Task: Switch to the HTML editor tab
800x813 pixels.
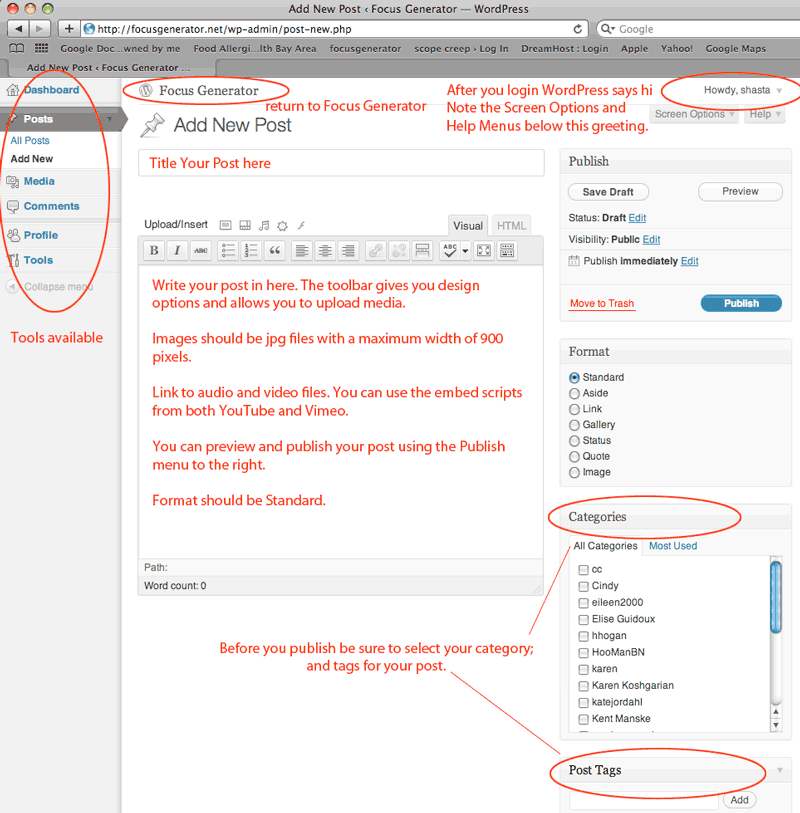Action: 511,226
